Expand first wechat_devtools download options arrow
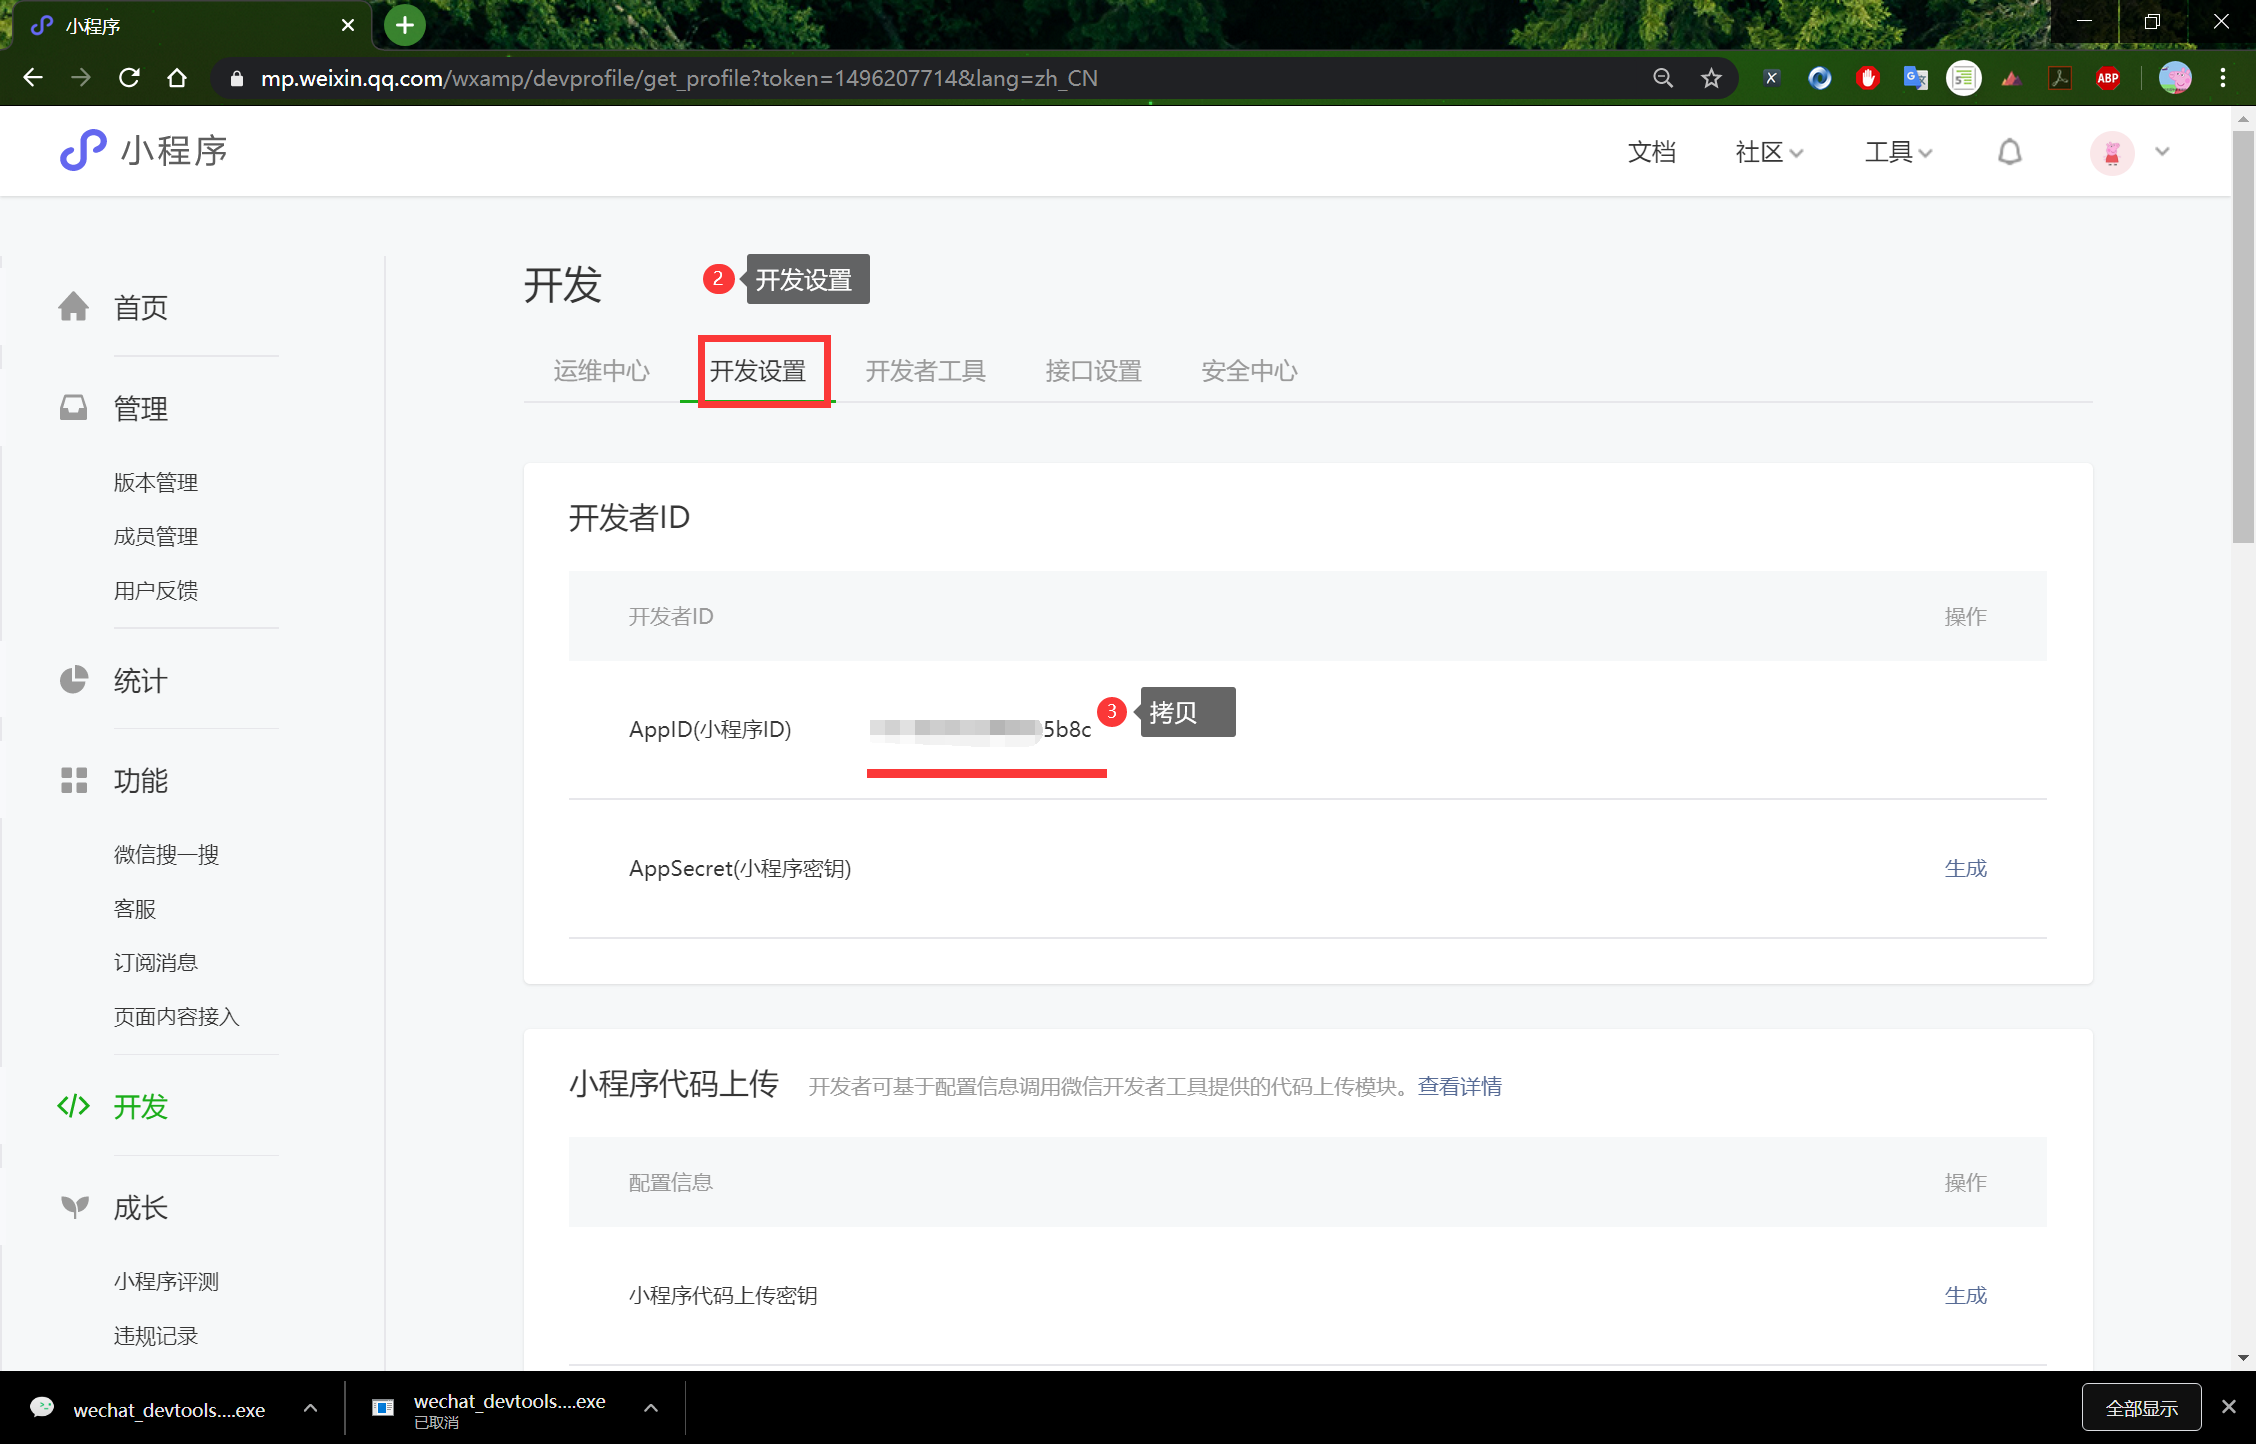Image resolution: width=2256 pixels, height=1444 pixels. pos(311,1408)
